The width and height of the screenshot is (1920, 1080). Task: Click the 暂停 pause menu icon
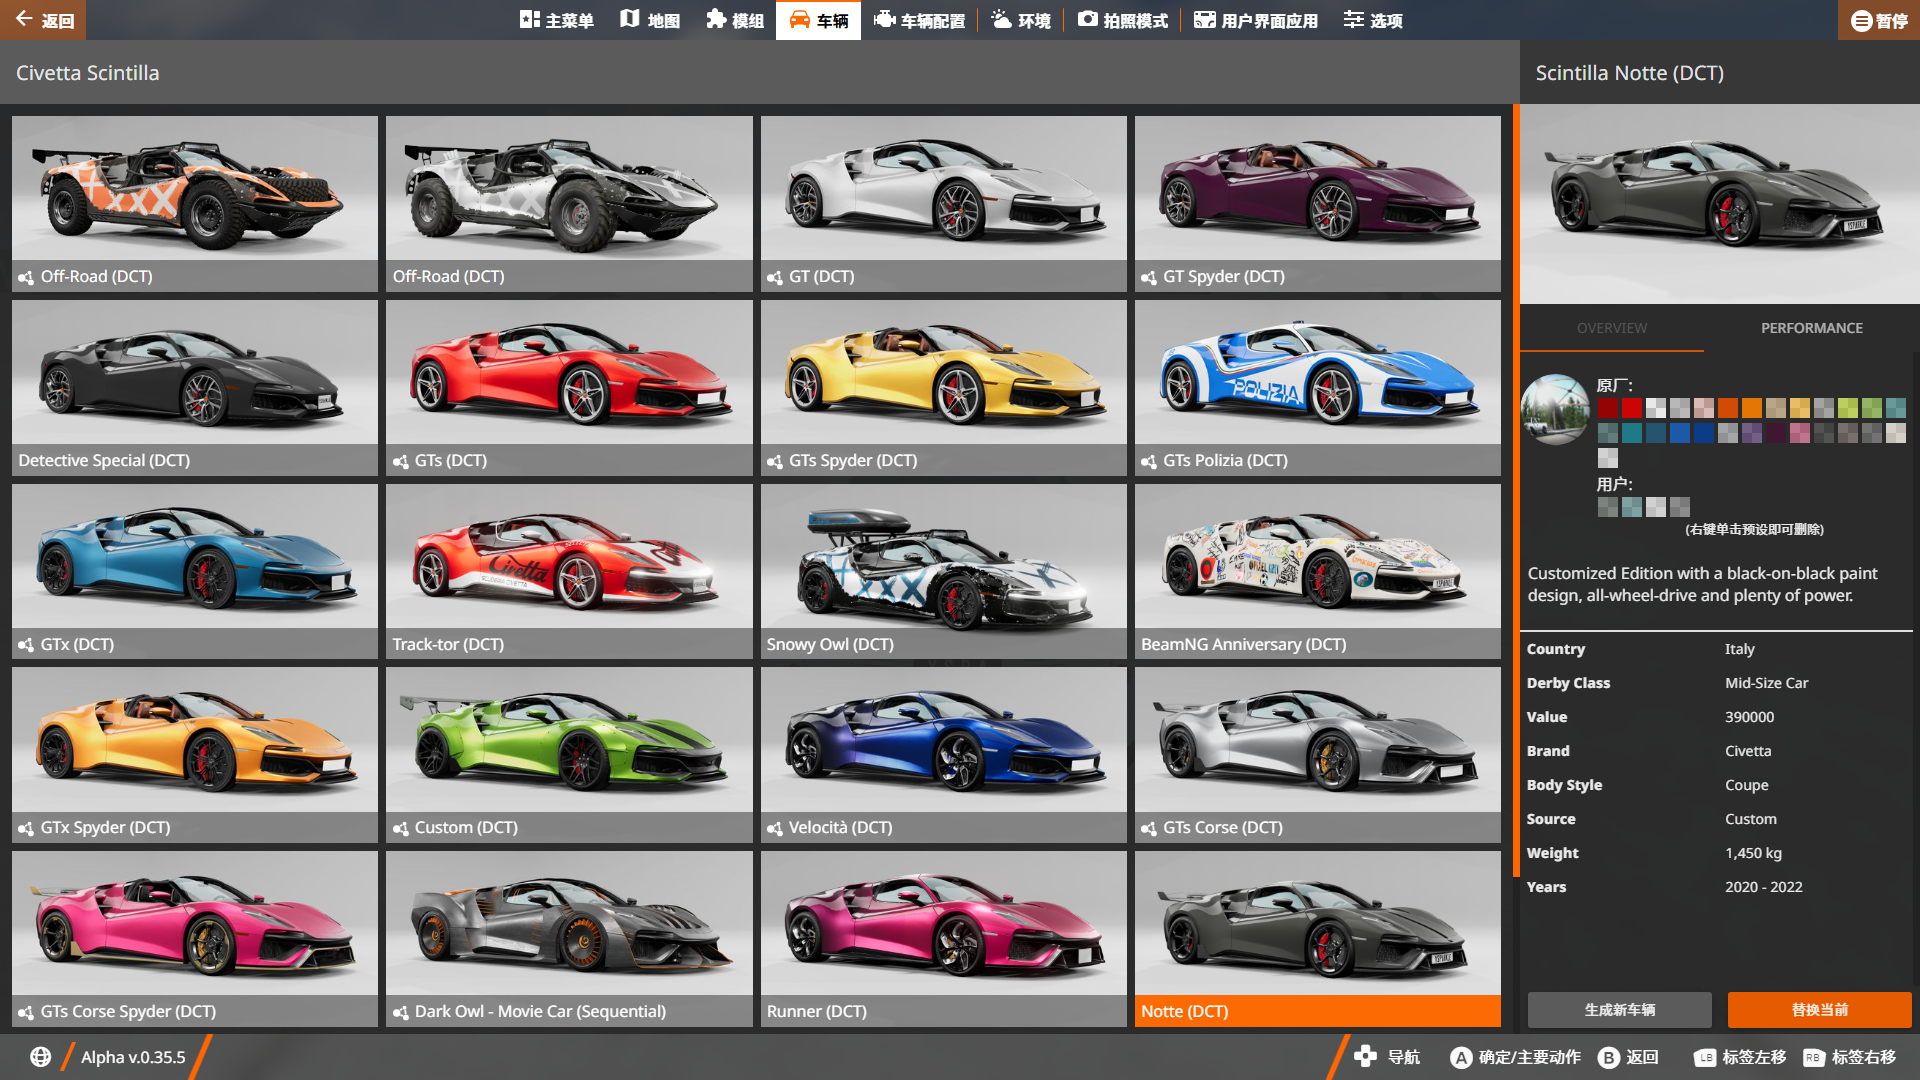tap(1861, 20)
